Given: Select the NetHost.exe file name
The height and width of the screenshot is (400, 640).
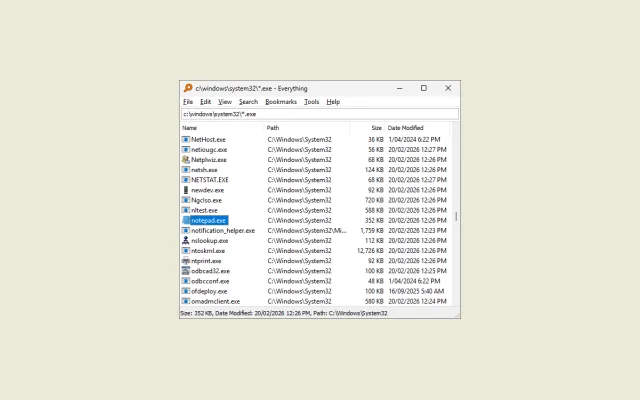Looking at the screenshot, I should tap(208, 140).
